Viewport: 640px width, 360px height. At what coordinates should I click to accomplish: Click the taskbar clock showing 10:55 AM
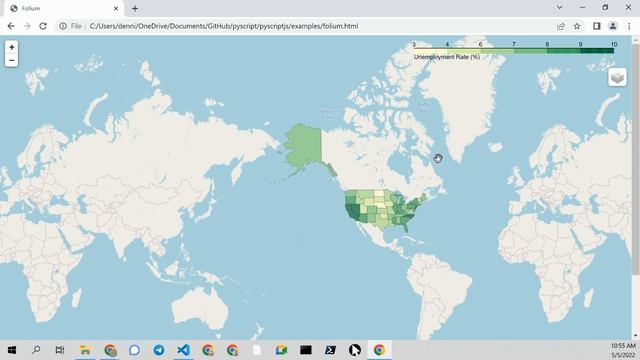click(x=623, y=346)
